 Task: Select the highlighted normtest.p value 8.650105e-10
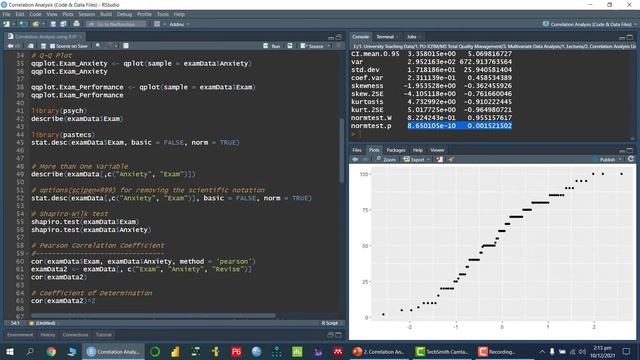click(x=431, y=126)
